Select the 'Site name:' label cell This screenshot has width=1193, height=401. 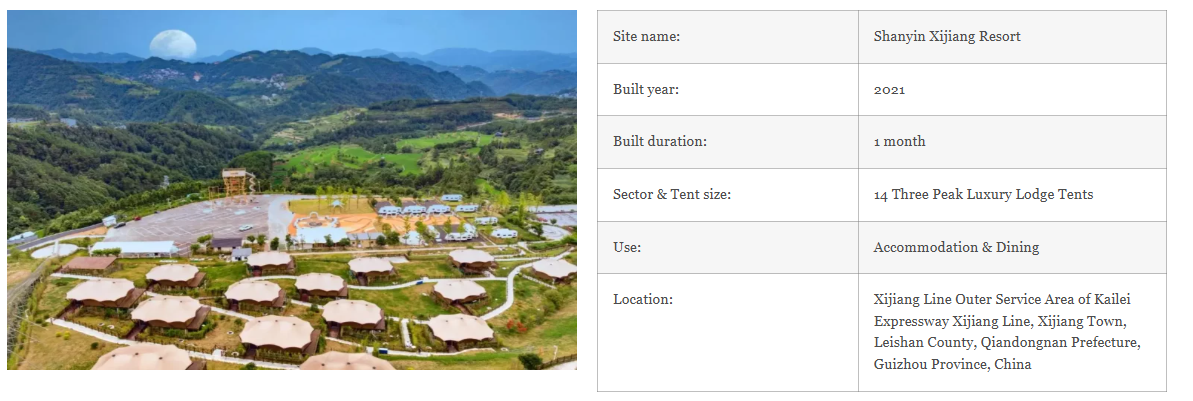(x=728, y=37)
